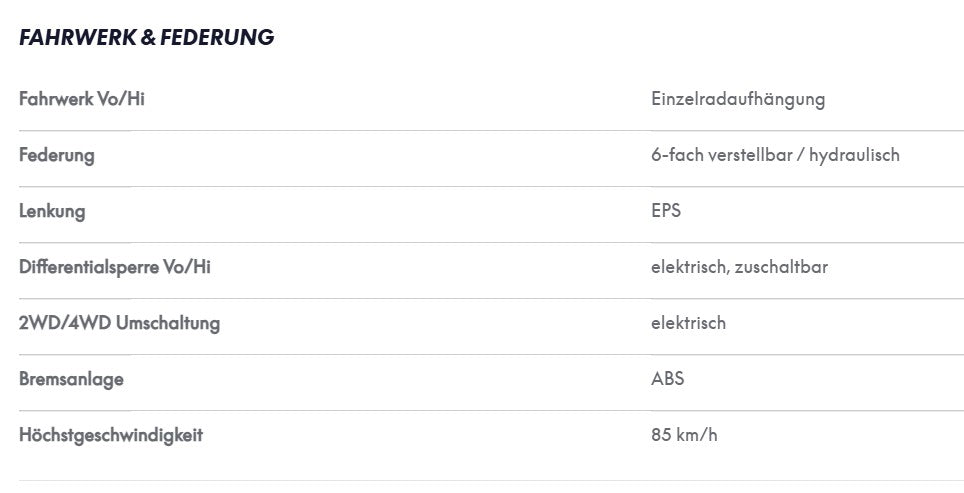Image resolution: width=964 pixels, height=493 pixels.
Task: Click the word FAHRWERK in the heading
Action: (x=77, y=37)
